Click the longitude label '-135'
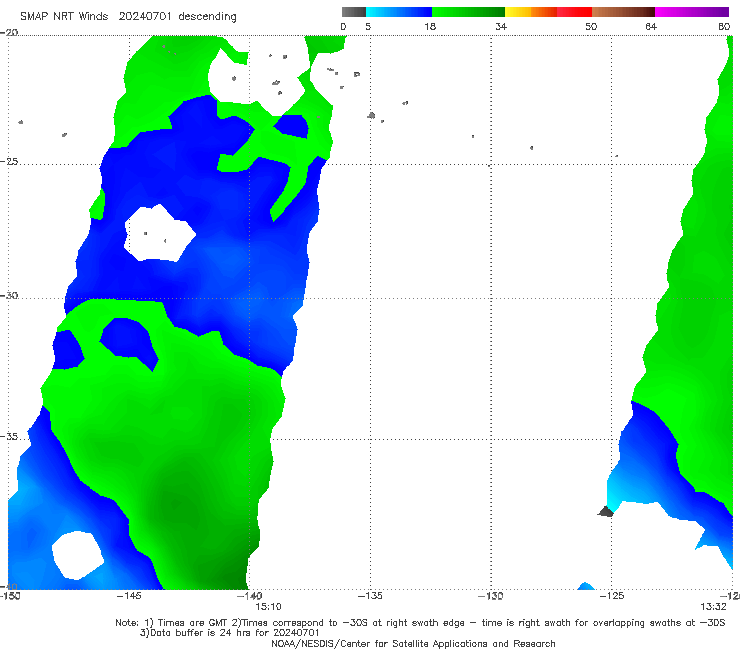 (370, 596)
